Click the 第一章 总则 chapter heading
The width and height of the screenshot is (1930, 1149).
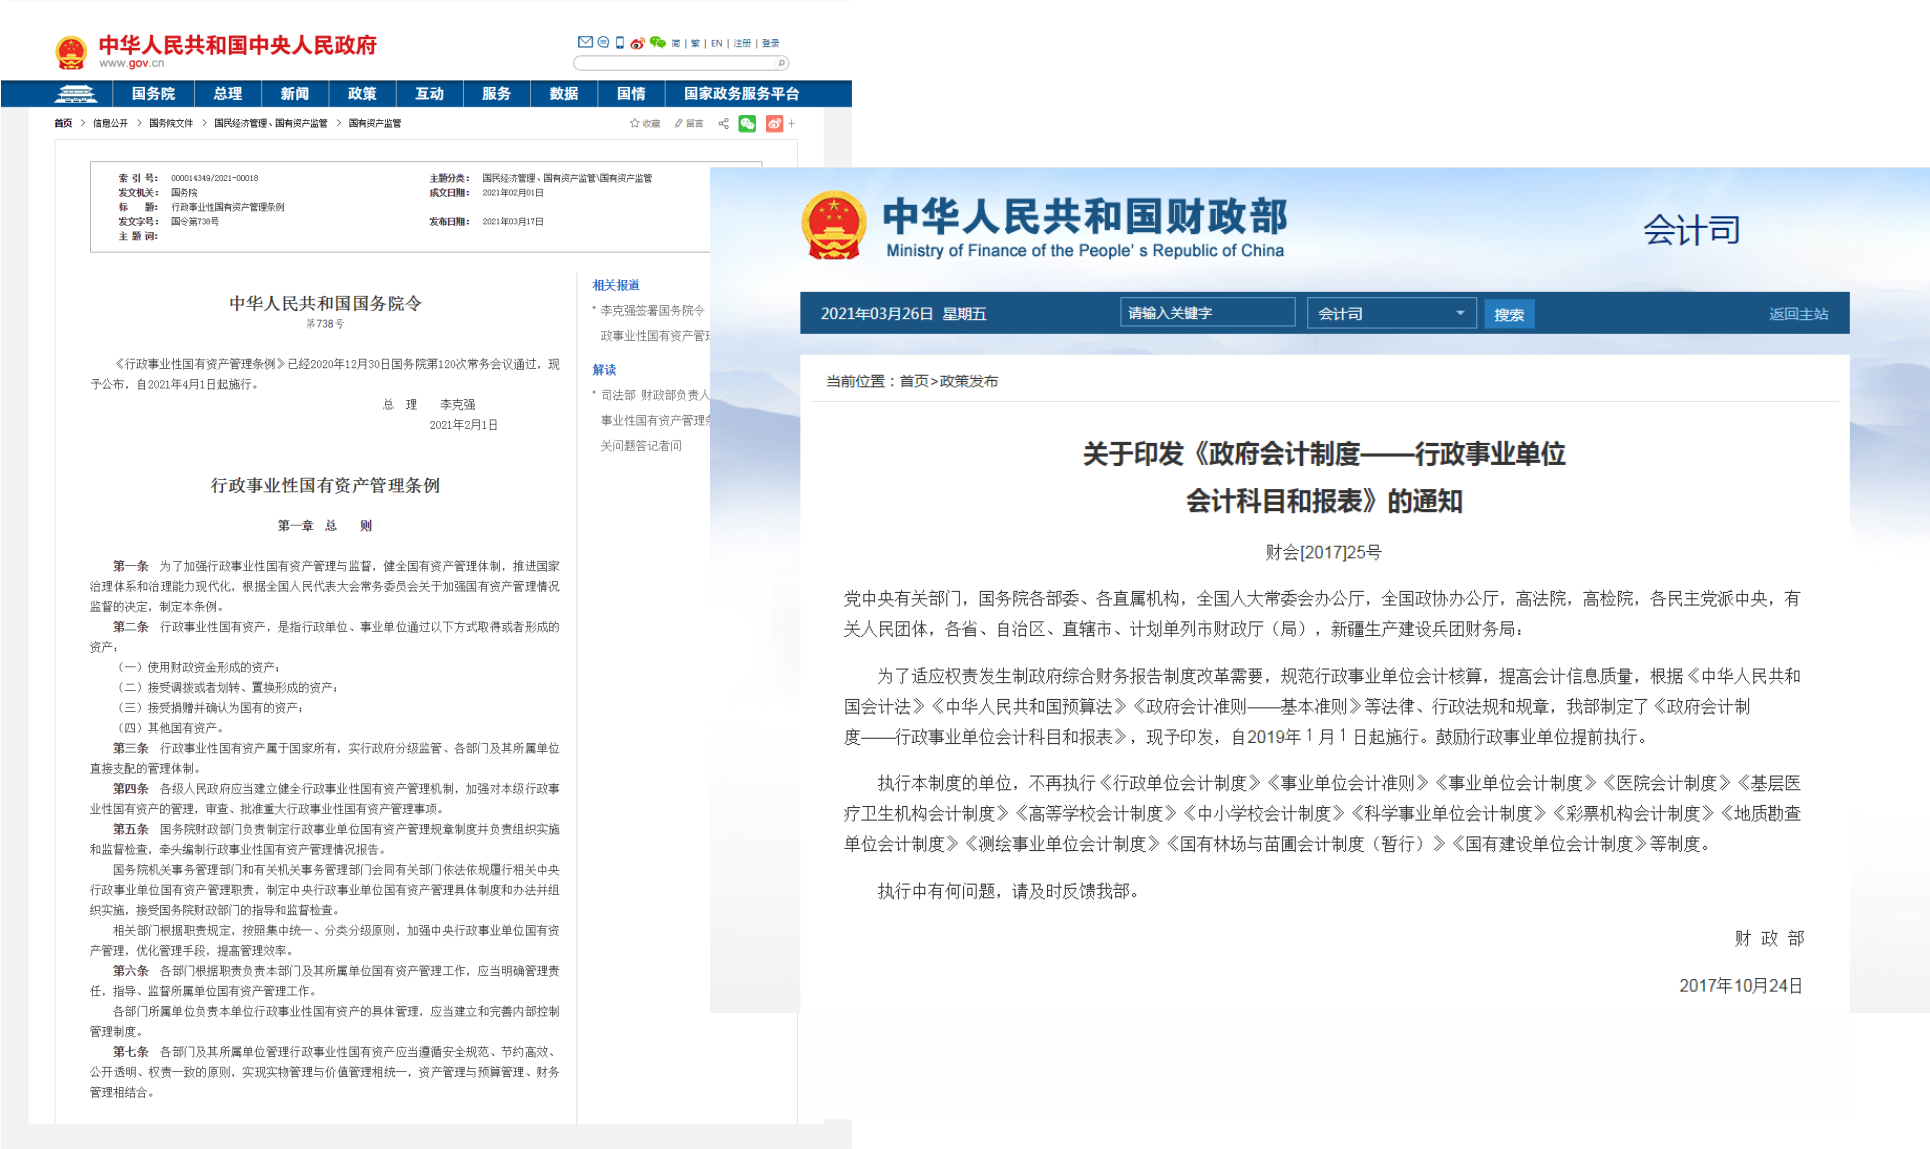325,525
